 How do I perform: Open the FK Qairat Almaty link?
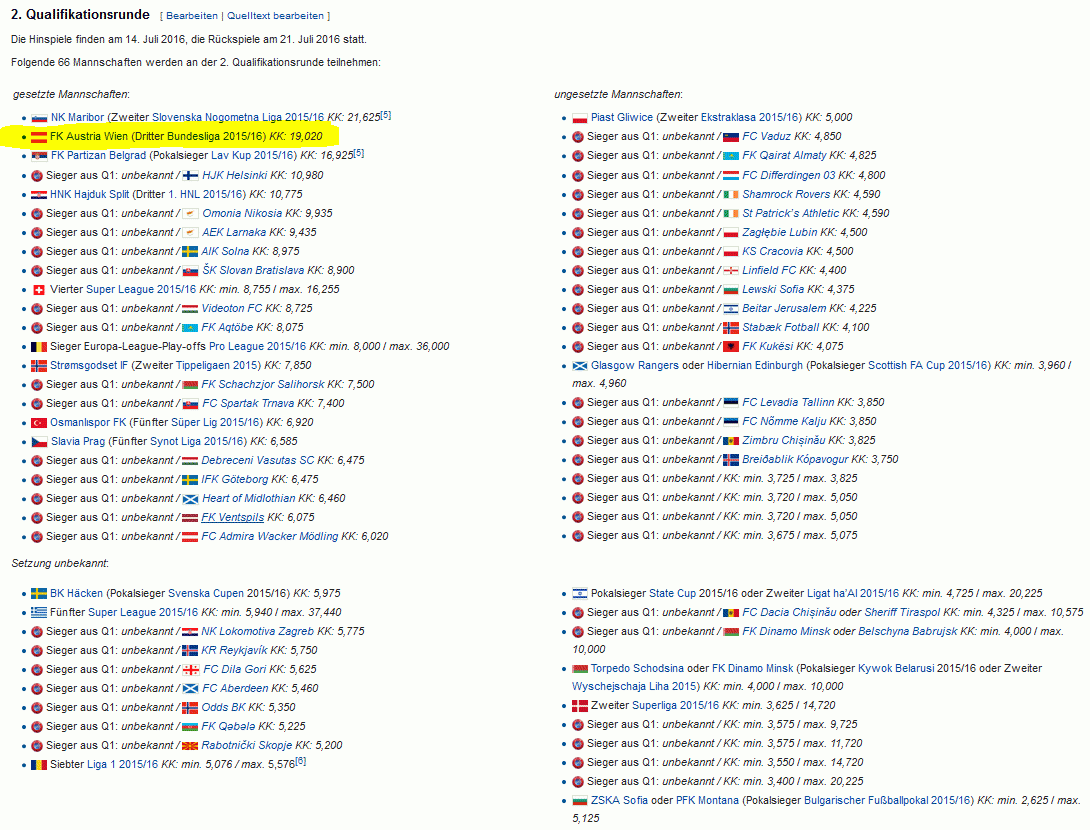point(784,156)
